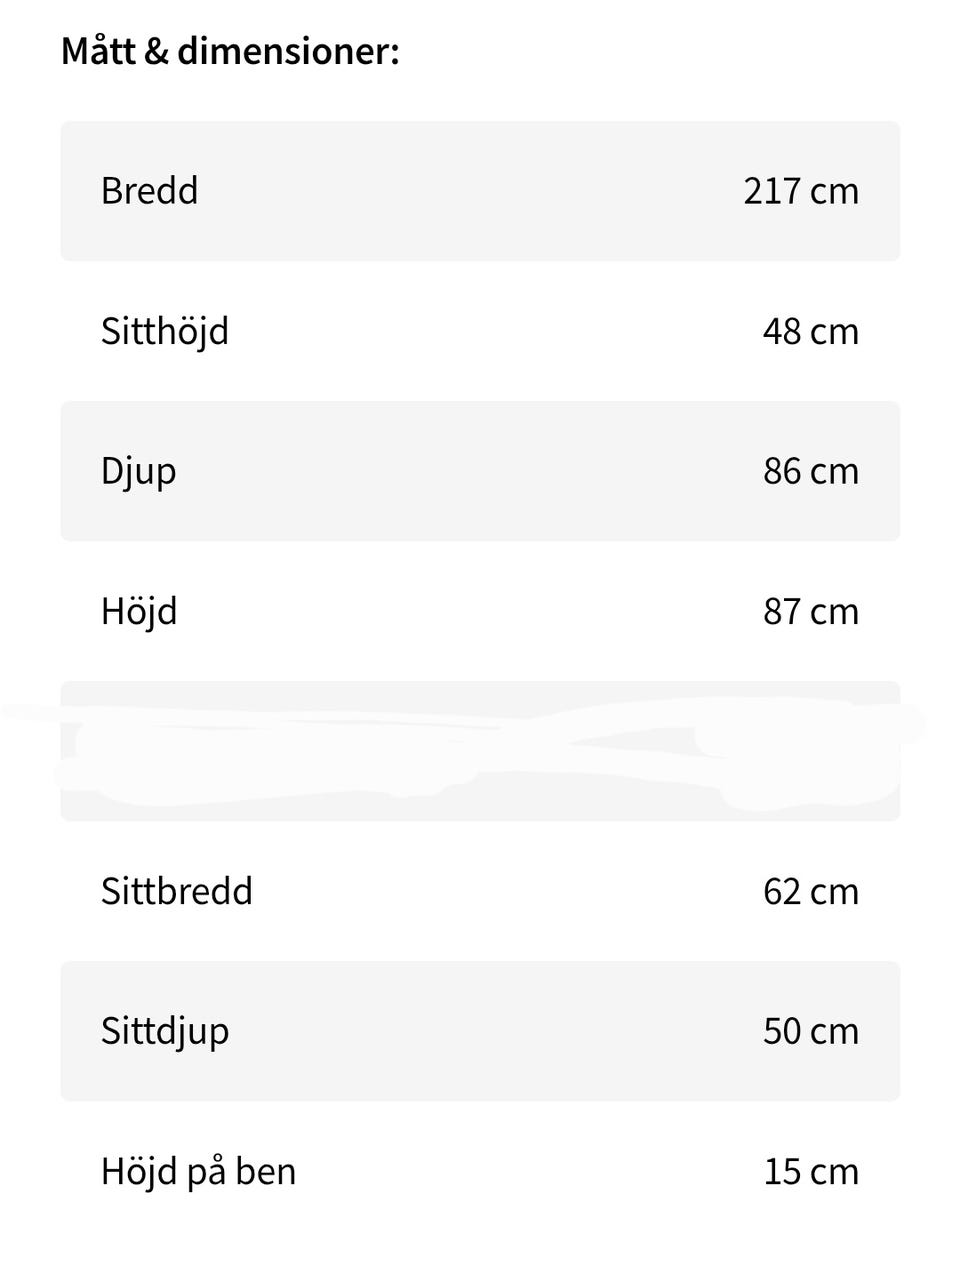Select the Sittdjup label
The image size is (960, 1266).
[164, 1031]
